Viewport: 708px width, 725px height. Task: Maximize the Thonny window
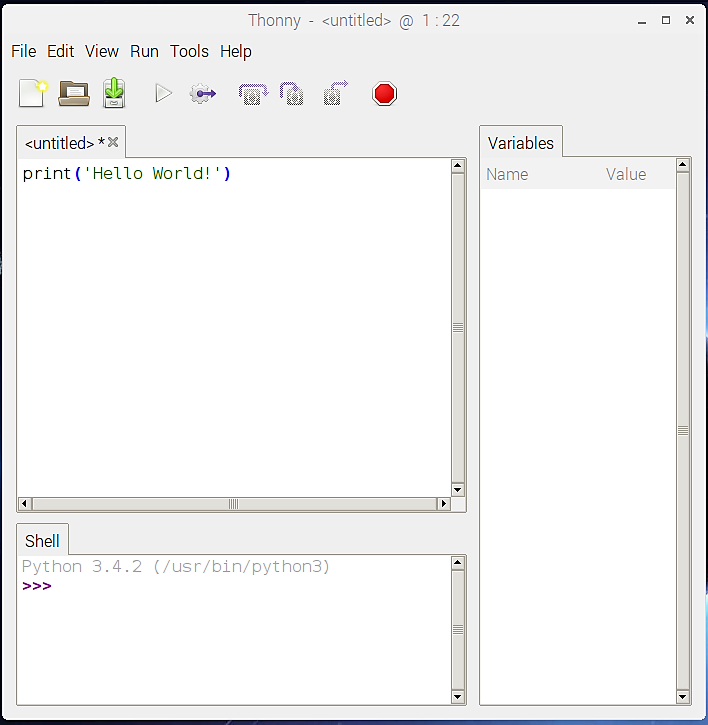pos(666,20)
